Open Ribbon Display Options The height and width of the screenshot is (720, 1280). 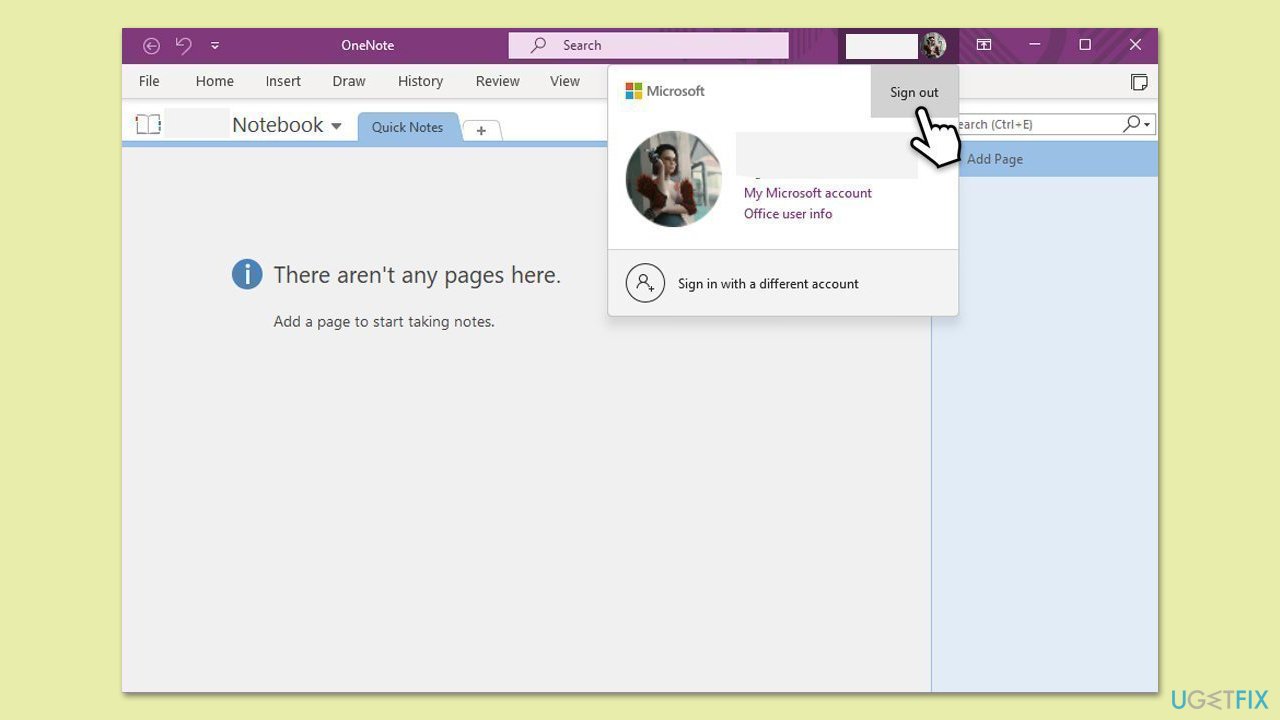[x=984, y=45]
